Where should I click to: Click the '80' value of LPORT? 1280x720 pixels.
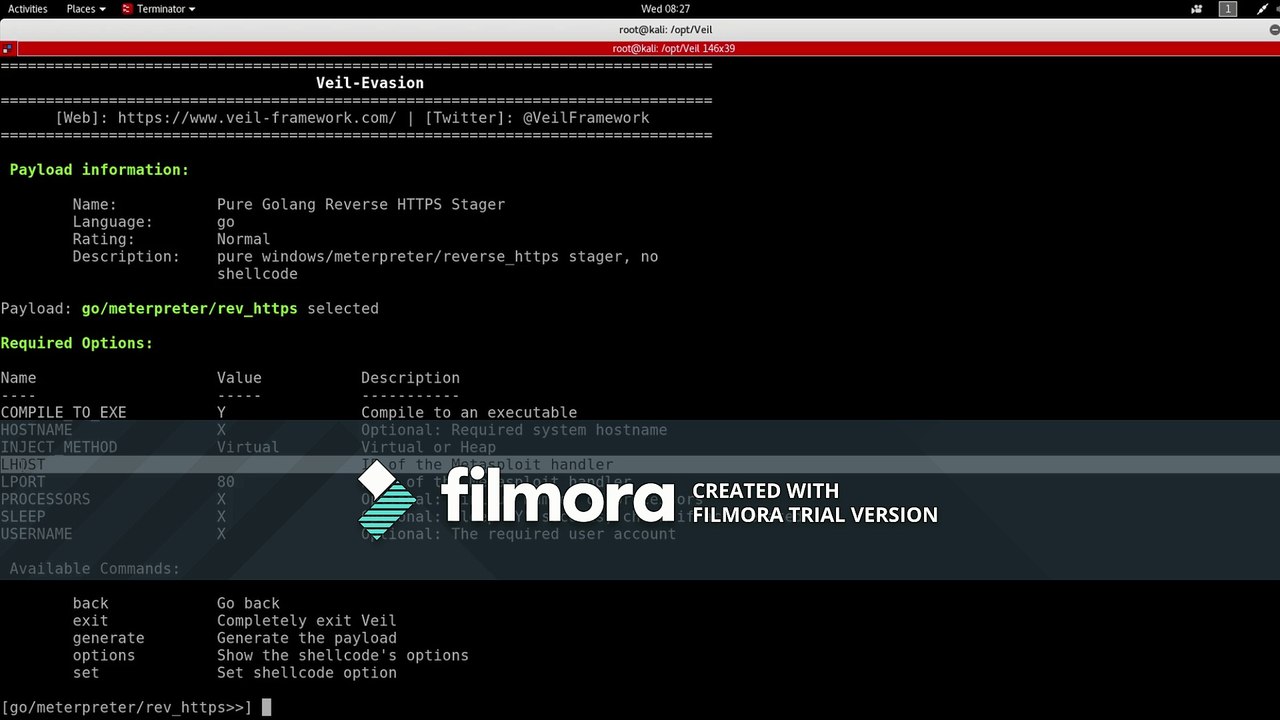pos(226,482)
